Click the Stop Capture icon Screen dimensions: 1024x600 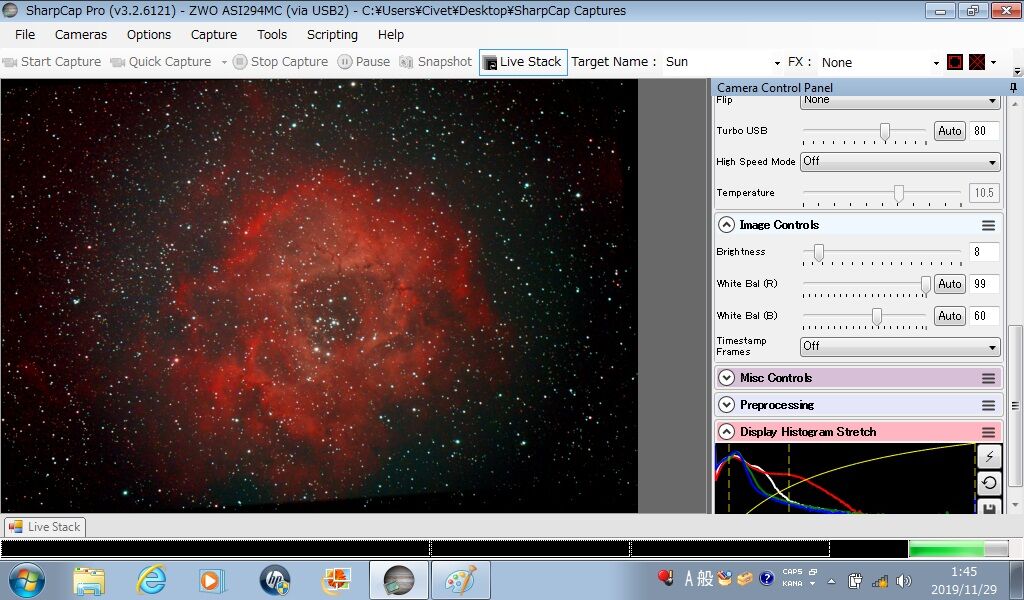pyautogui.click(x=240, y=61)
